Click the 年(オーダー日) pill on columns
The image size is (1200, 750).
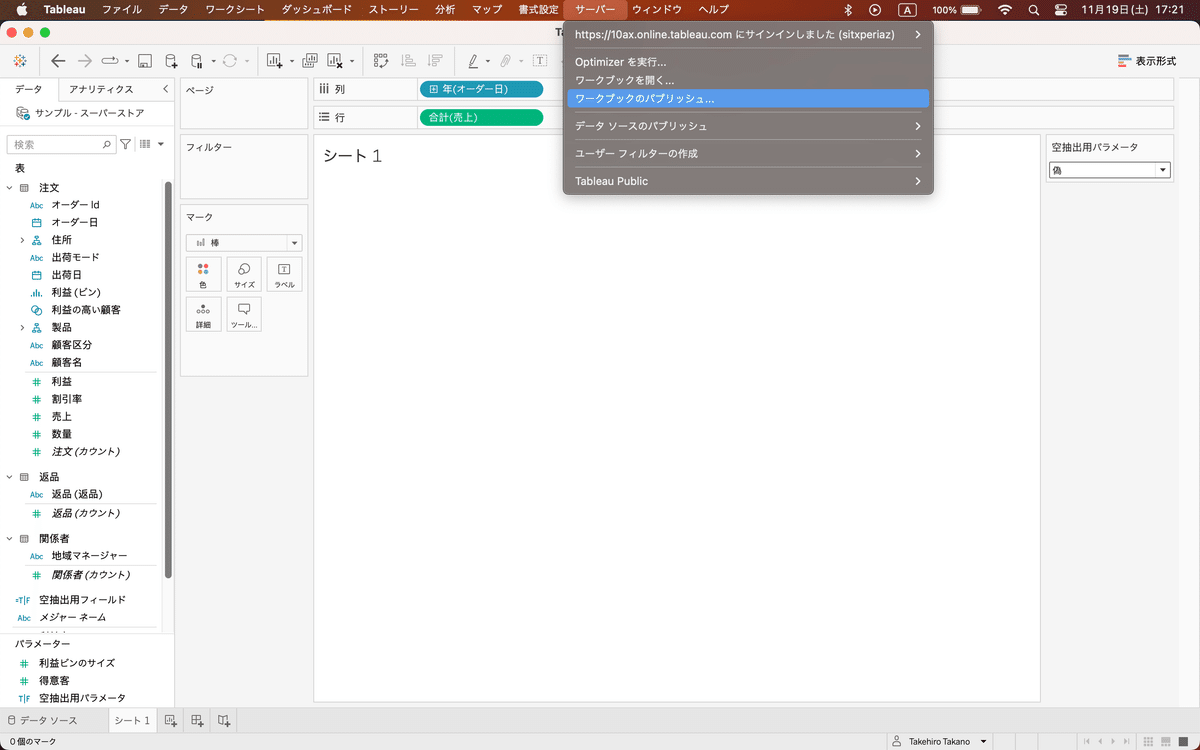coord(481,89)
